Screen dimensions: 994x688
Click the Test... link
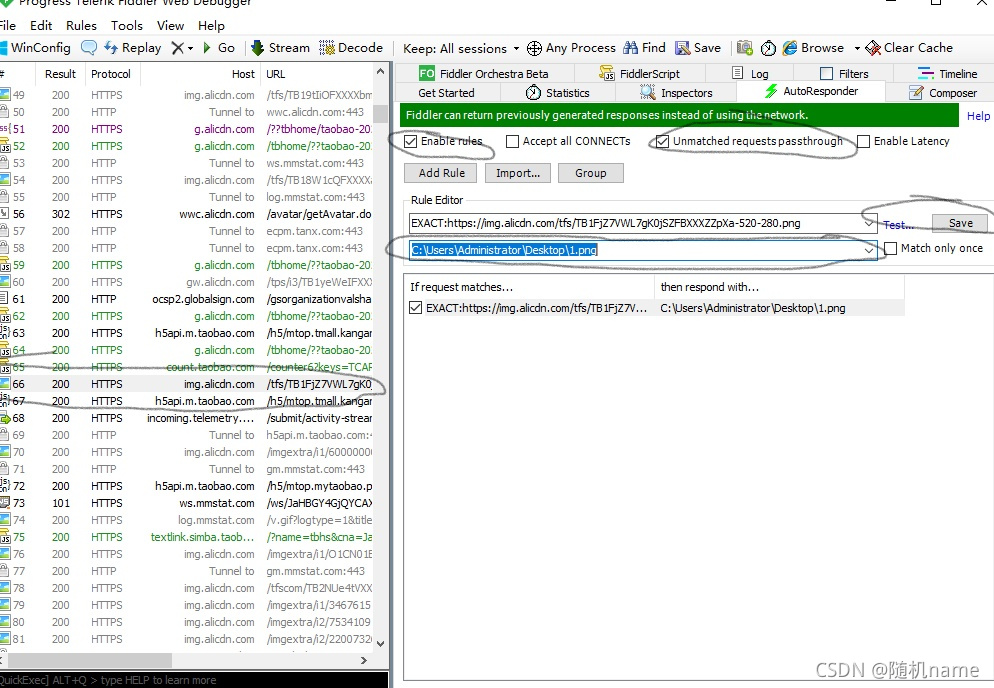tap(899, 225)
